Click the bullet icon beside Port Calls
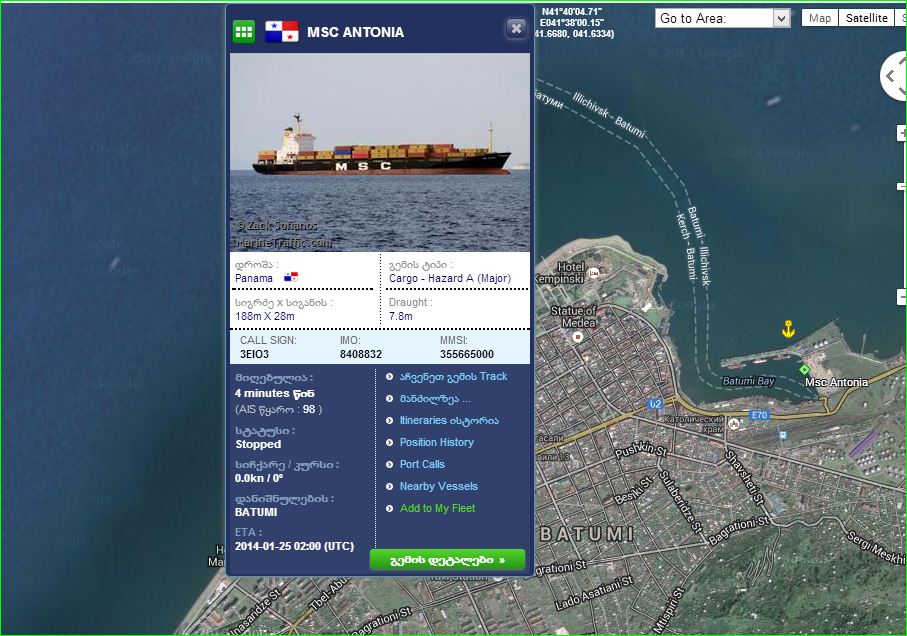 pos(389,465)
